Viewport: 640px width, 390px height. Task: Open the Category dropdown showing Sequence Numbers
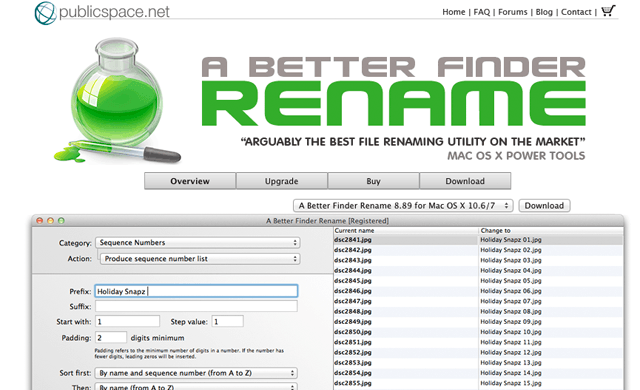(x=198, y=243)
